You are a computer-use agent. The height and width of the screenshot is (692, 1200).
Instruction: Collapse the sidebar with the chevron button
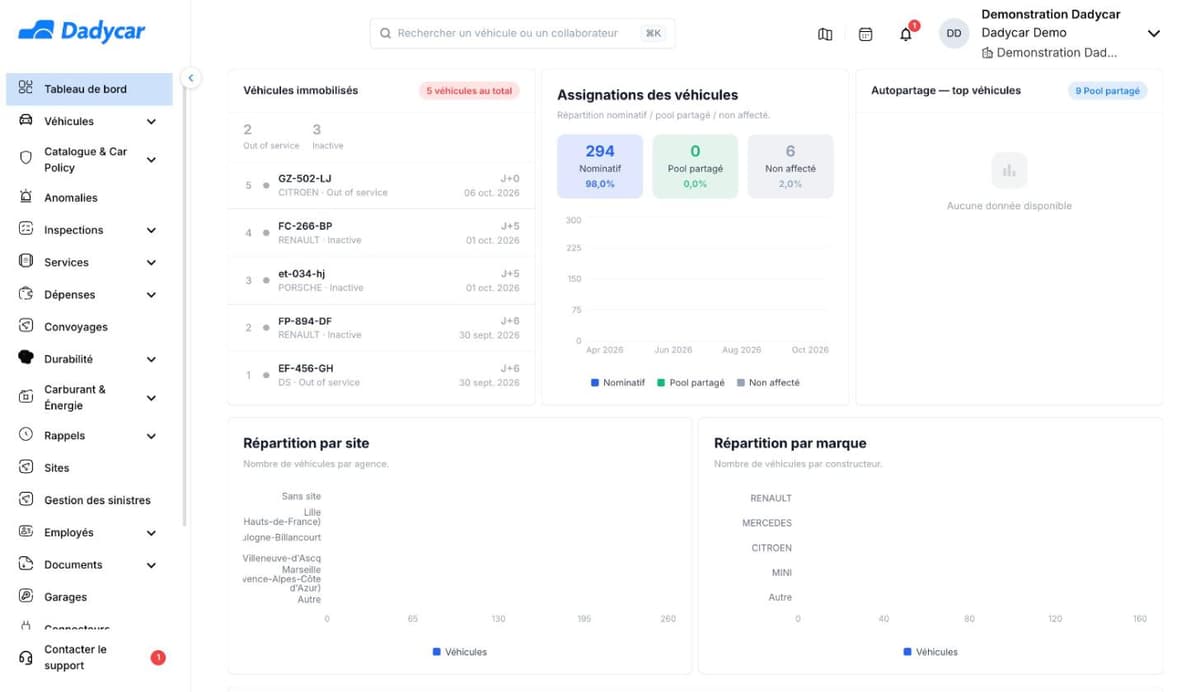[x=191, y=78]
